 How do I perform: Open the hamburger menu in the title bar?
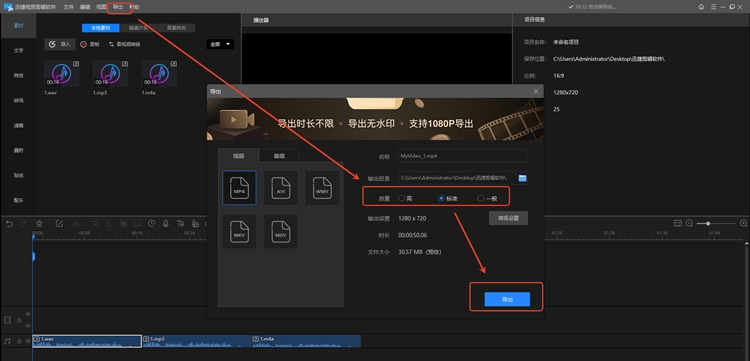pos(713,7)
